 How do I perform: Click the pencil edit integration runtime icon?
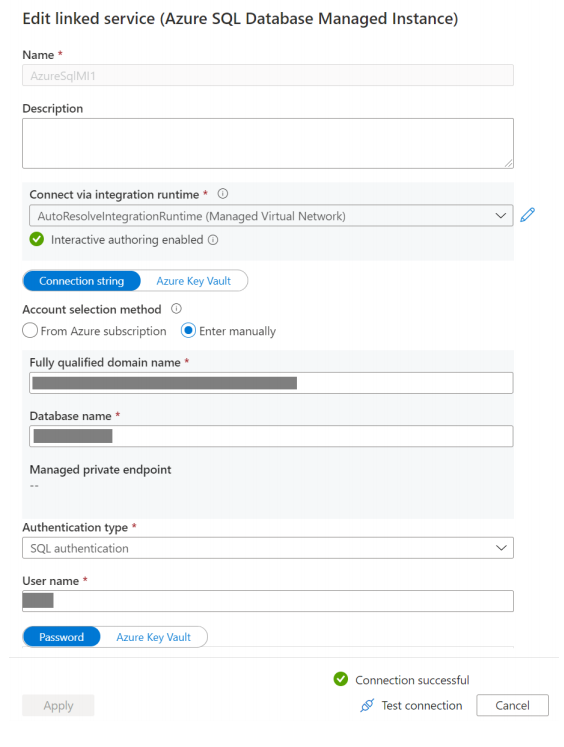pyautogui.click(x=527, y=215)
